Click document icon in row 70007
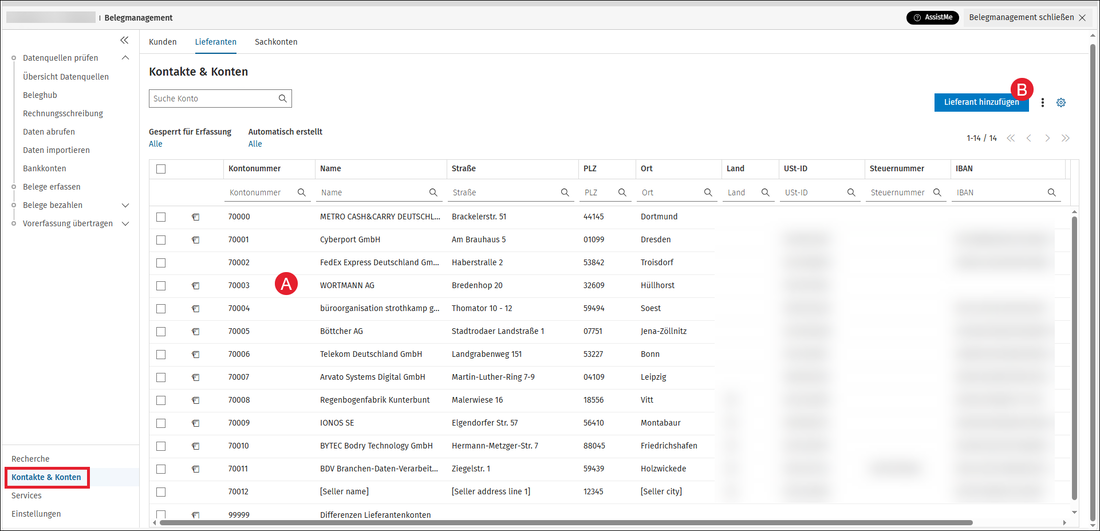Viewport: 1100px width, 531px height. 196,377
